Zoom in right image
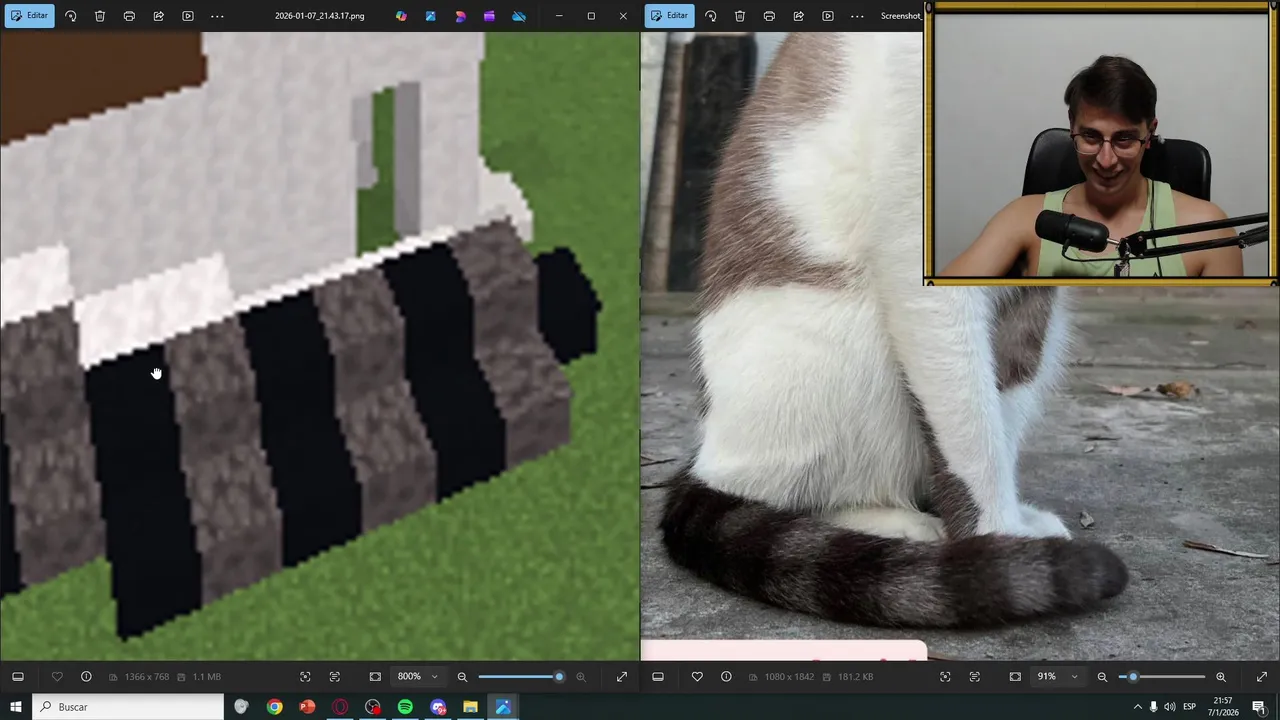This screenshot has height=720, width=1280. click(1221, 677)
